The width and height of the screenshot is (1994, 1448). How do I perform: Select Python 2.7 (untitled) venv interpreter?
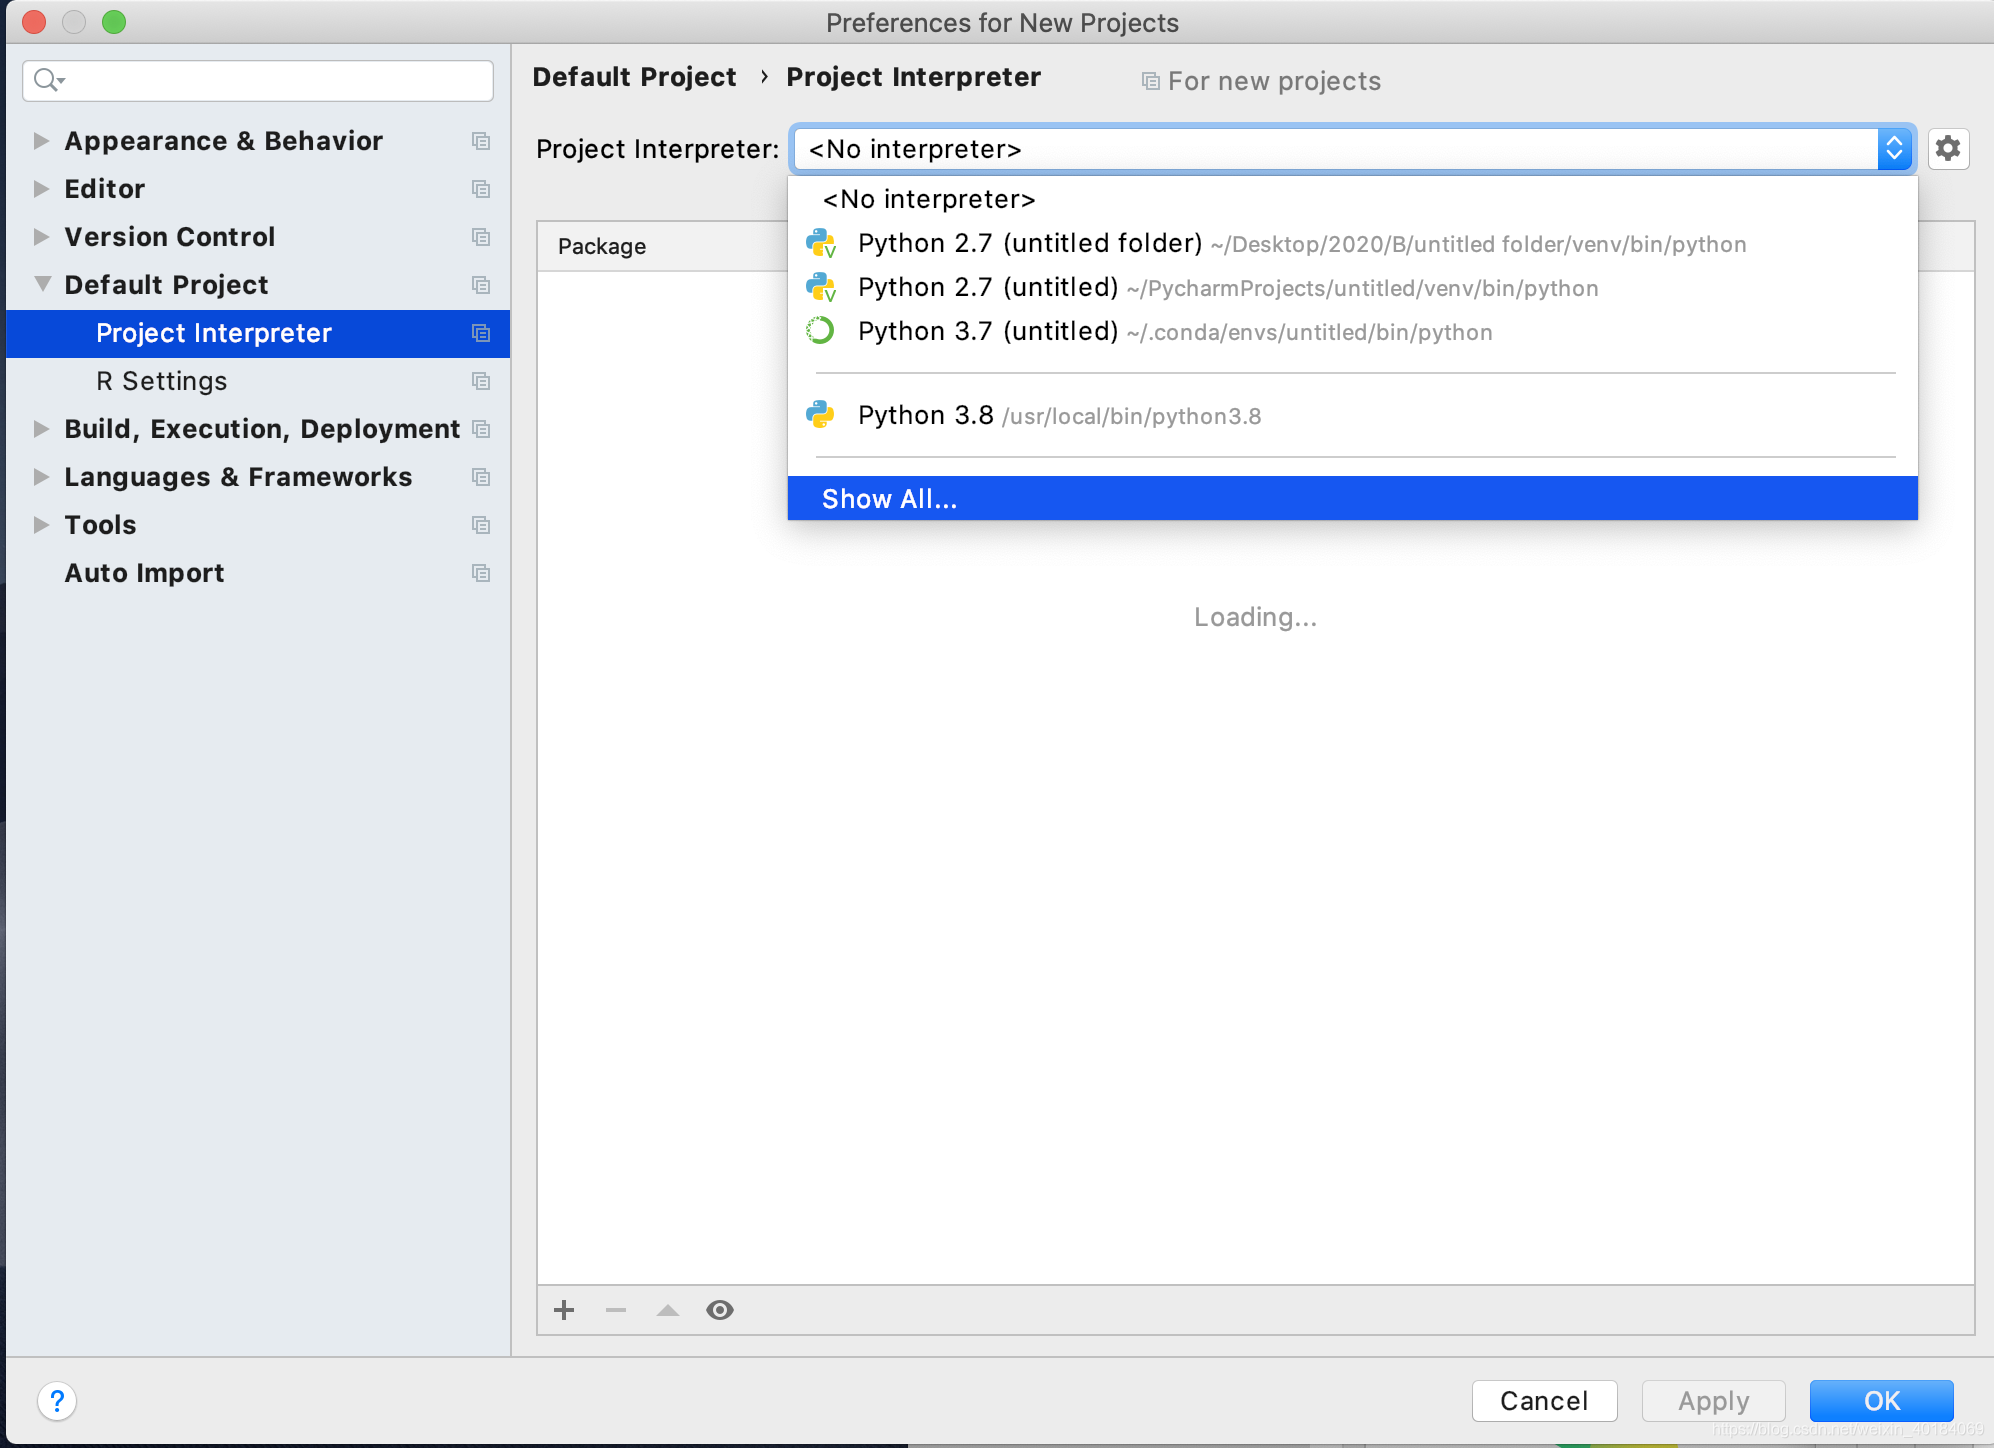[x=1353, y=287]
